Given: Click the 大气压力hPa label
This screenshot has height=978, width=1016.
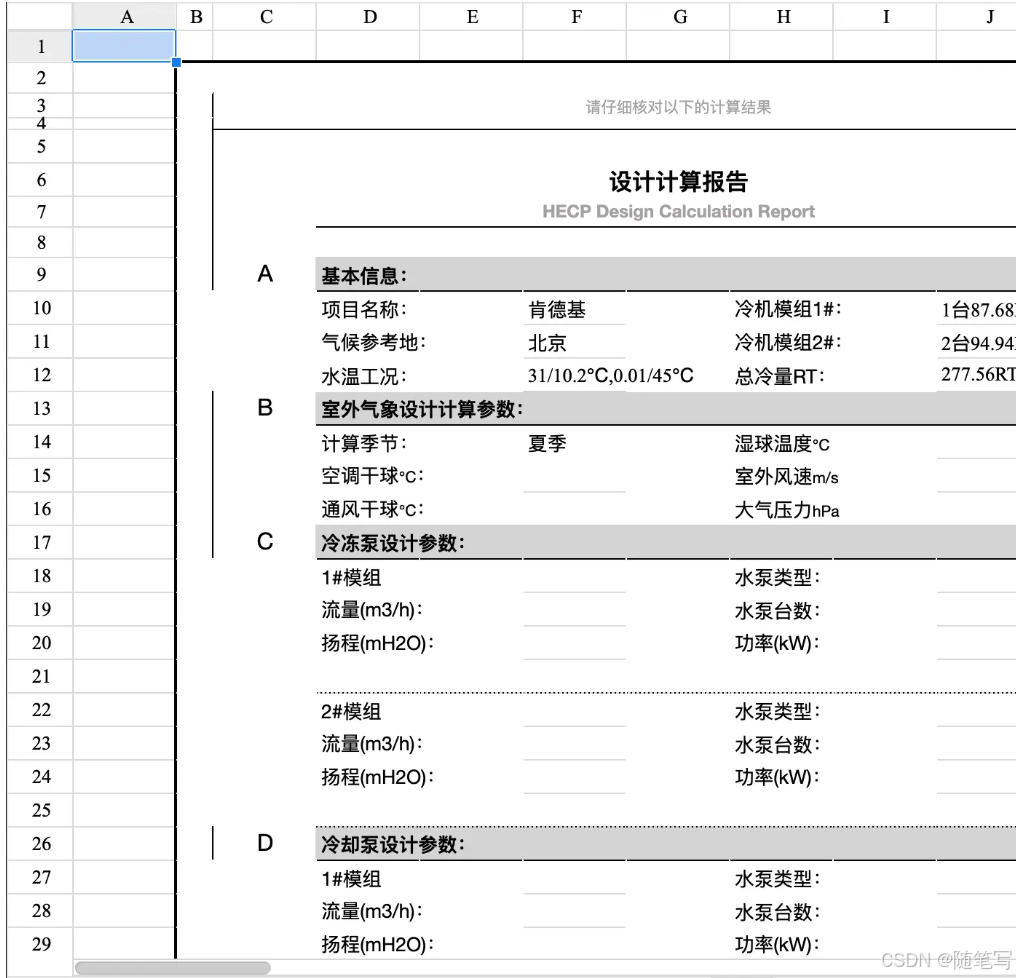Looking at the screenshot, I should [787, 511].
